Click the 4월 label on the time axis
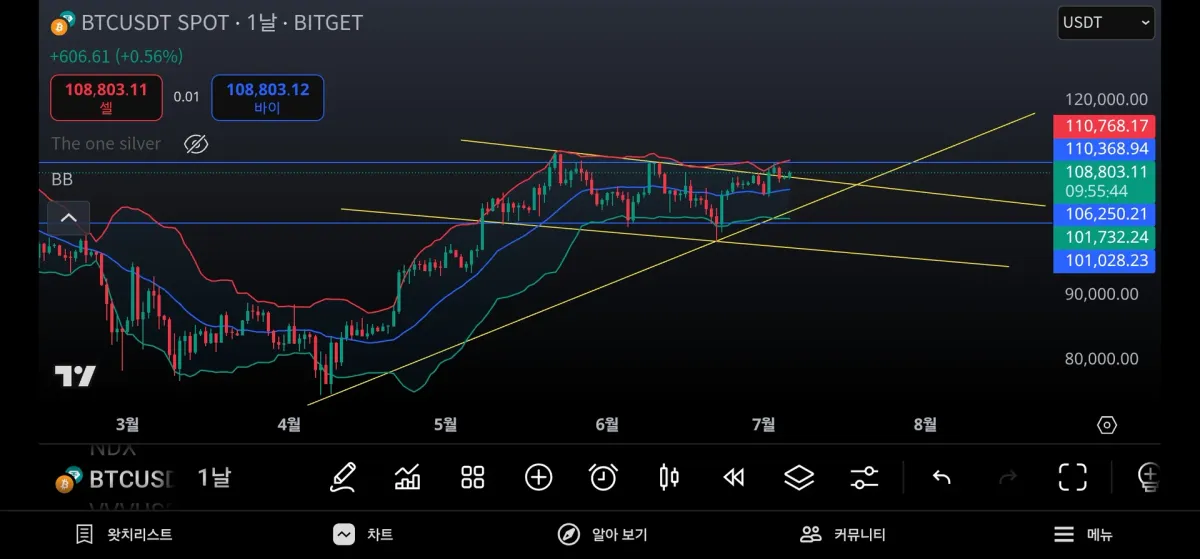The height and width of the screenshot is (559, 1200). (288, 425)
